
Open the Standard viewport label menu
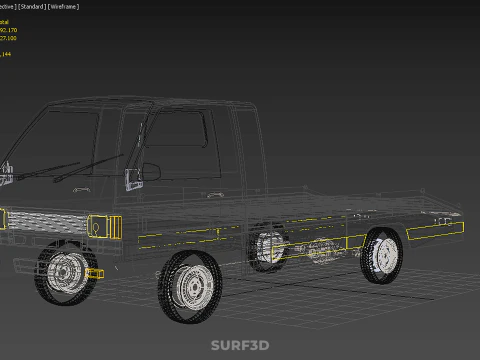32,7
